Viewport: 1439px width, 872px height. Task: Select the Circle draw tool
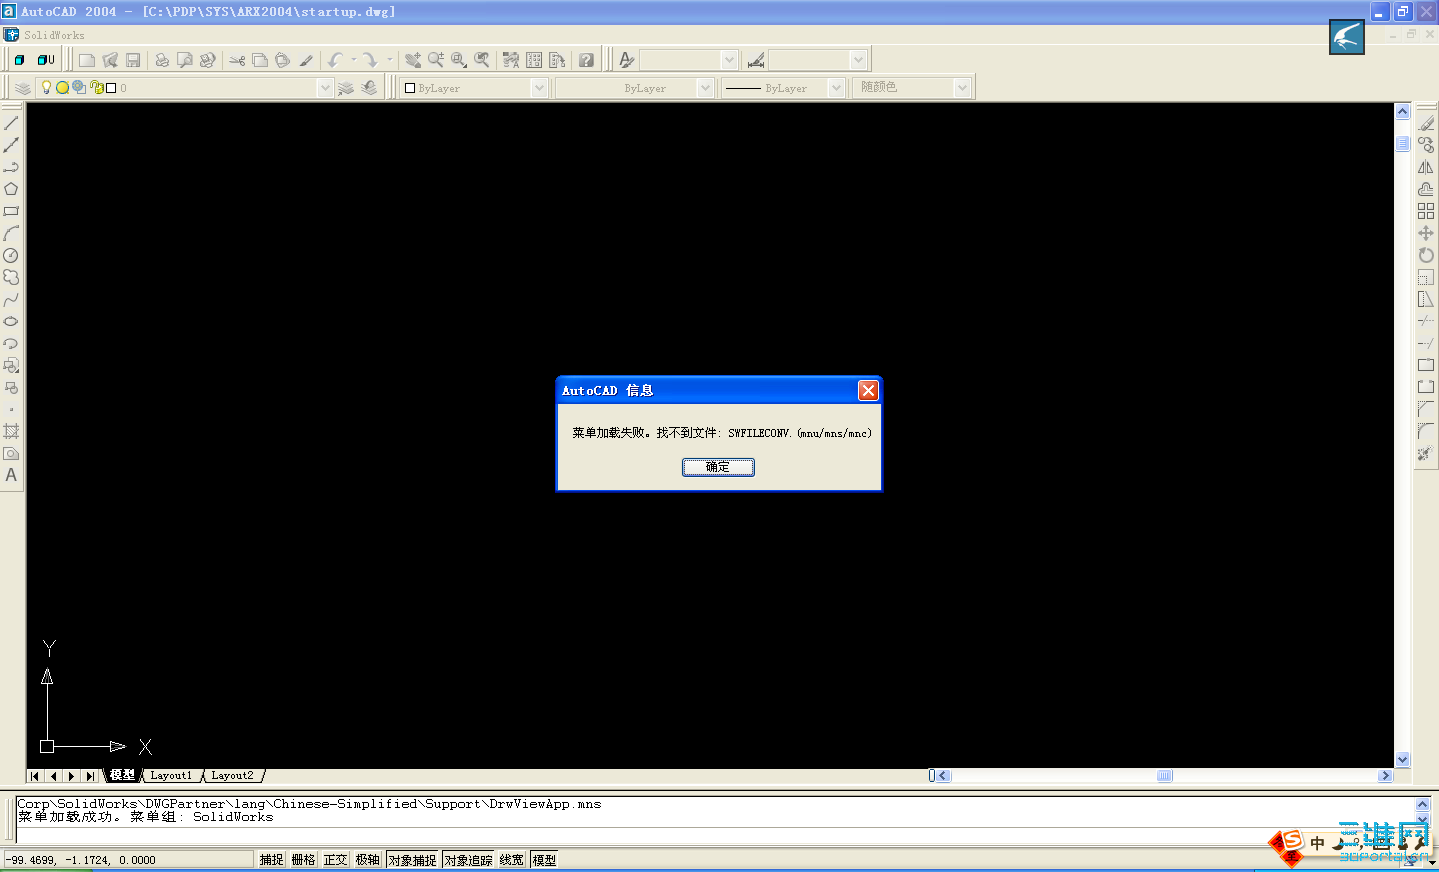coord(11,255)
